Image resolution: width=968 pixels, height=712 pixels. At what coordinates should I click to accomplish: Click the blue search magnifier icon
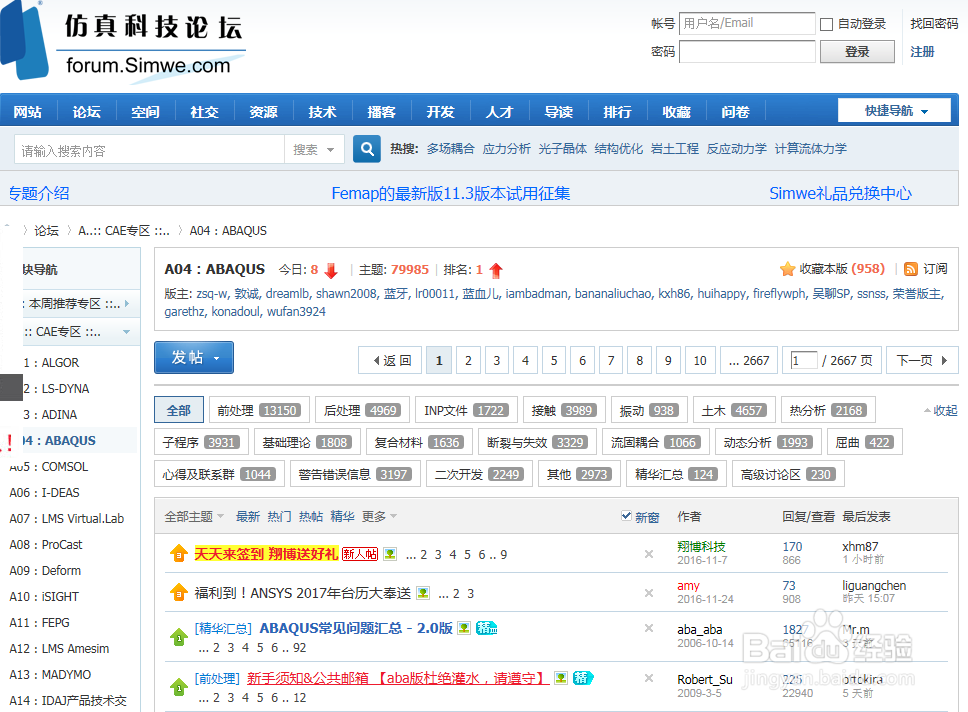[367, 149]
